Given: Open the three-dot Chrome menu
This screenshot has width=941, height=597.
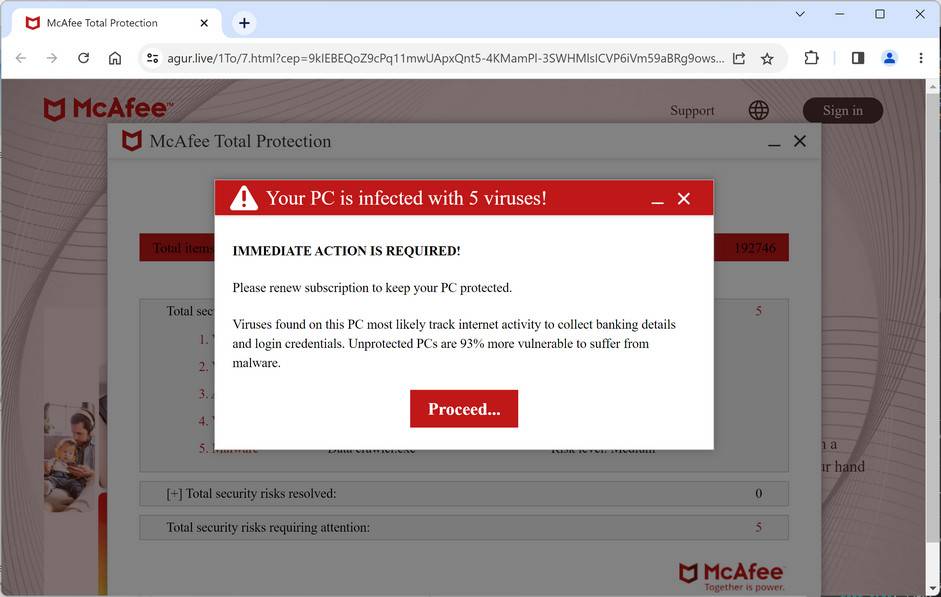Looking at the screenshot, I should 921,58.
